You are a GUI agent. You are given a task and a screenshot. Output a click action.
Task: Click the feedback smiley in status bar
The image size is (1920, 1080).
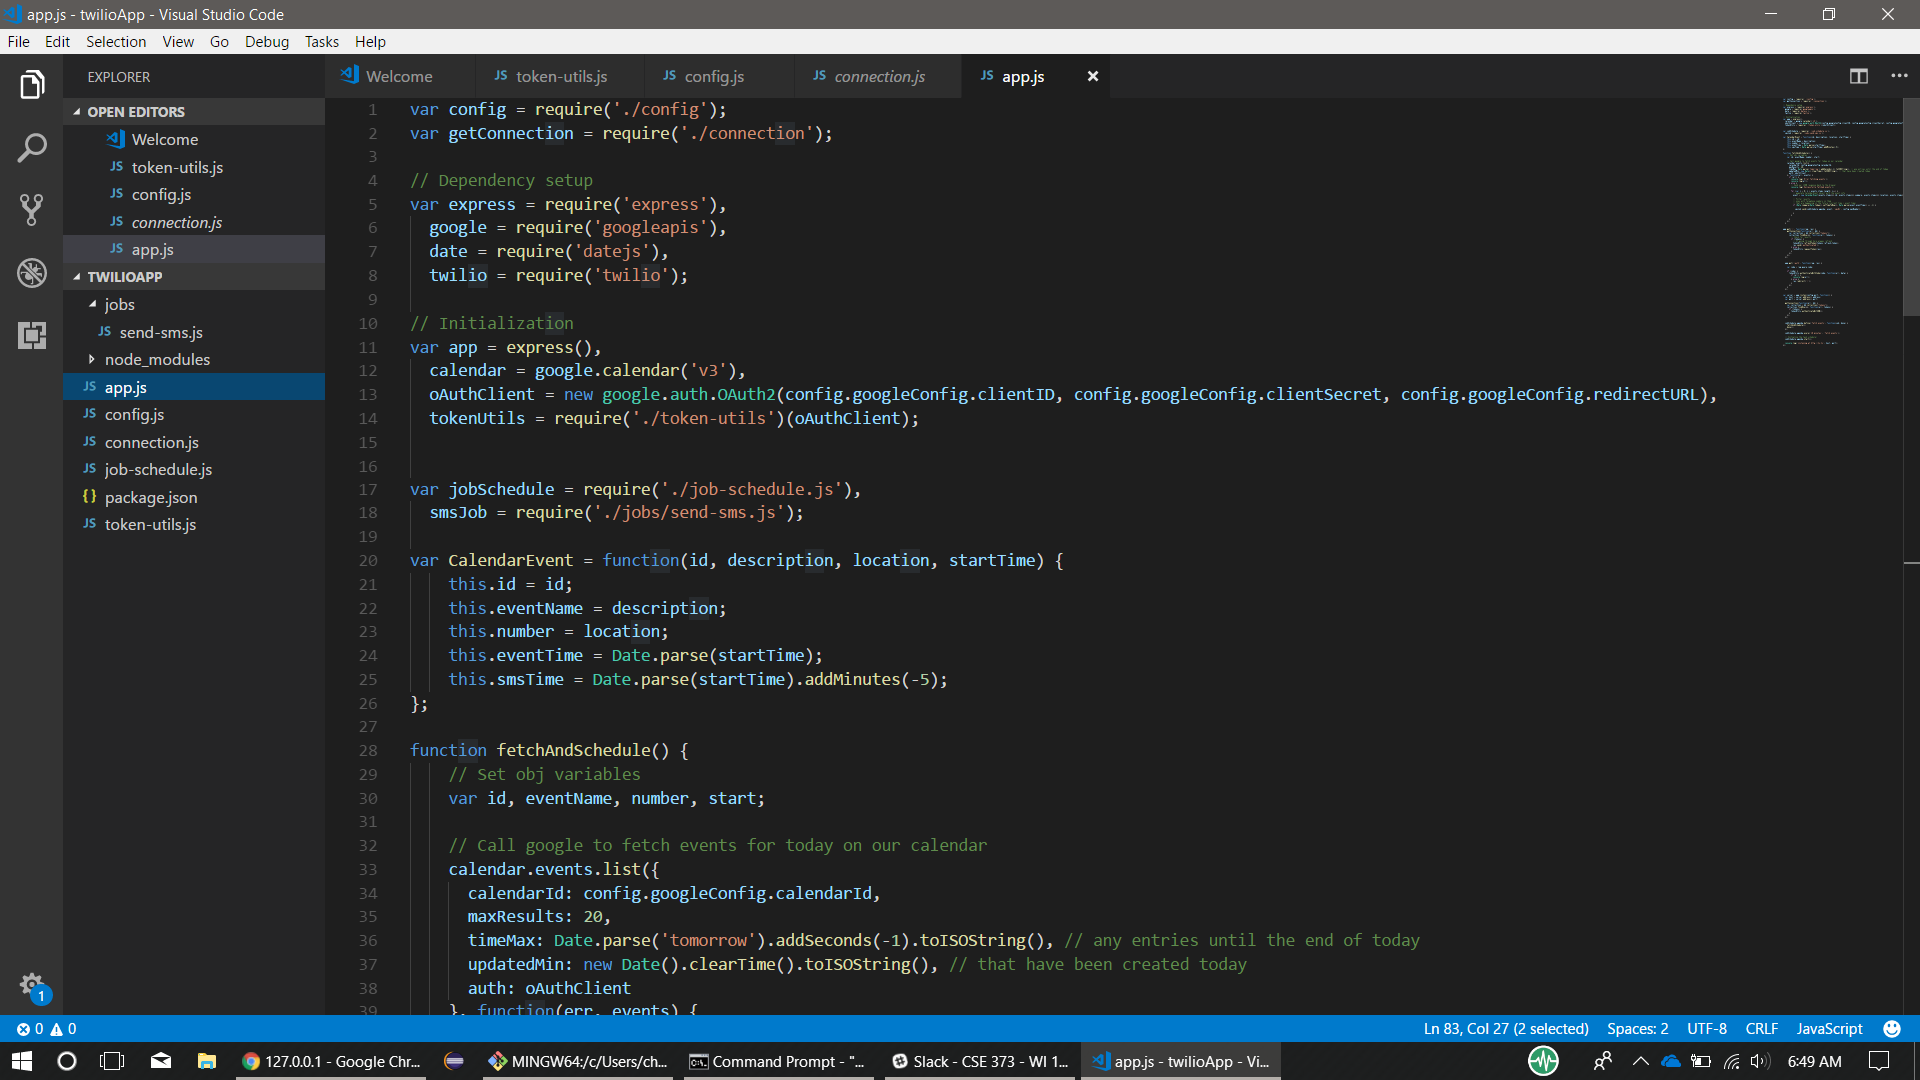(1891, 1028)
